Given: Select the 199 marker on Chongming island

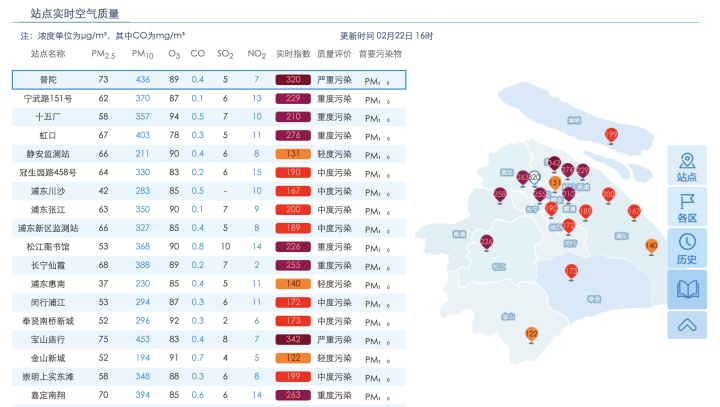Looking at the screenshot, I should coord(611,135).
